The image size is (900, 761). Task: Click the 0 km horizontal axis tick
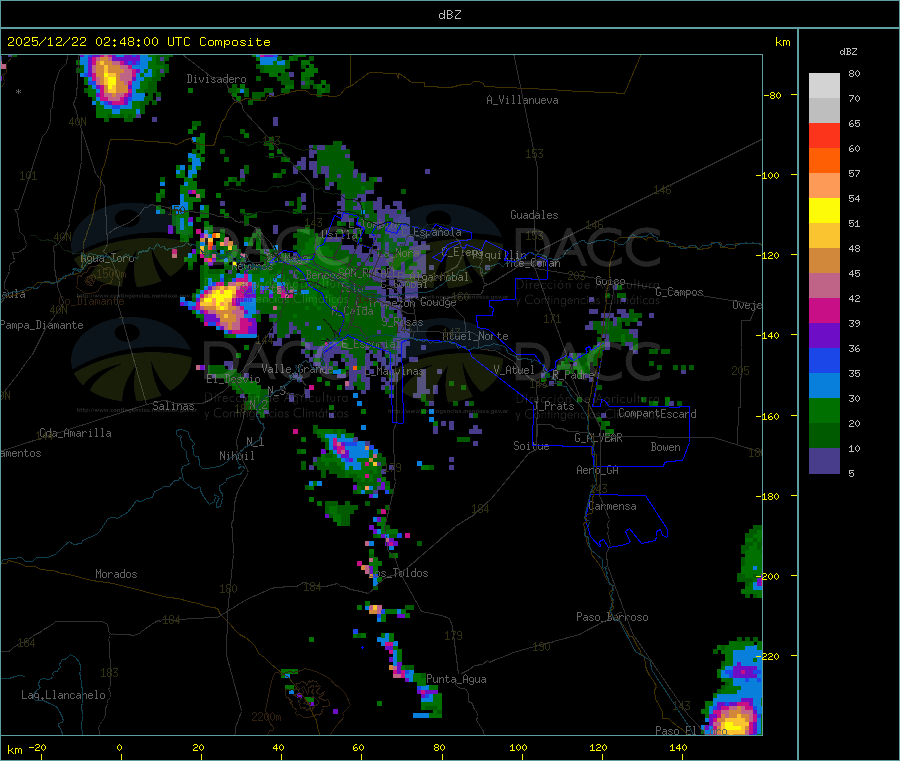tap(119, 747)
